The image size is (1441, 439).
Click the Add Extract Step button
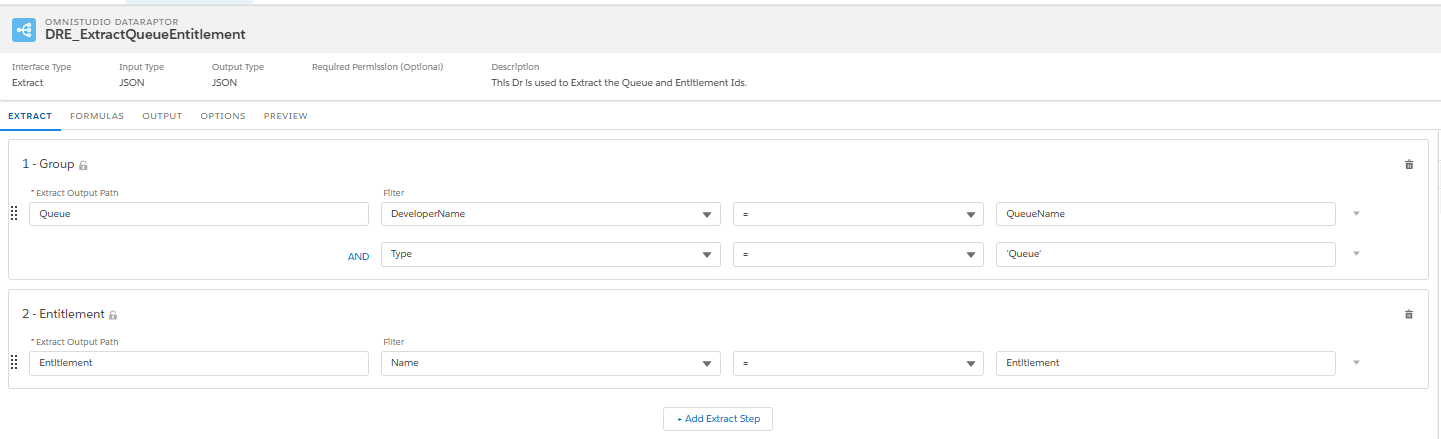718,419
